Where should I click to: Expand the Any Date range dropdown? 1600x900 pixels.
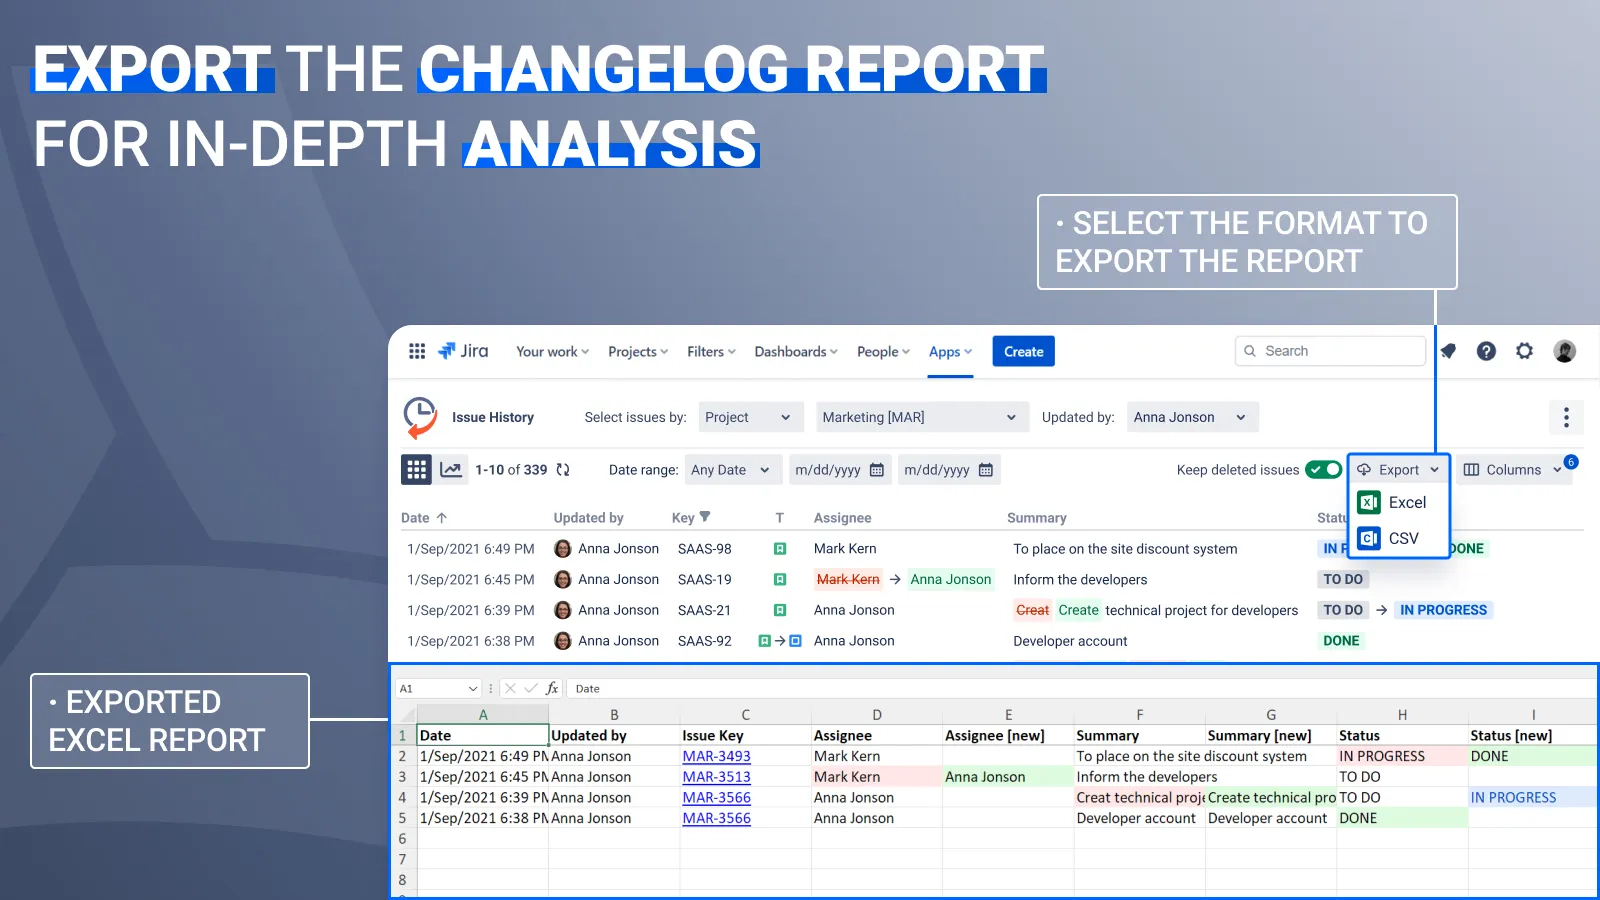tap(730, 470)
